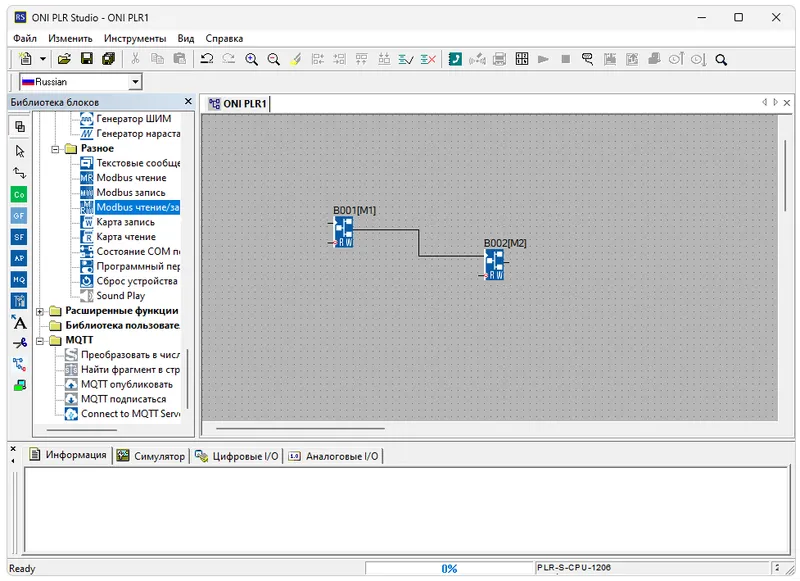Select the arrow pointer tool
The height and width of the screenshot is (581, 800).
coord(19,151)
